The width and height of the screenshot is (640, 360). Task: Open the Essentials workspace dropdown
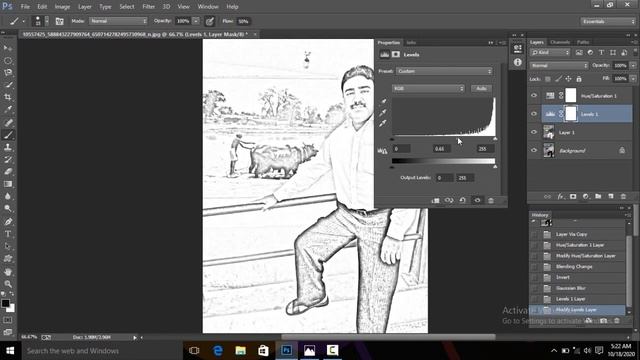(x=608, y=21)
